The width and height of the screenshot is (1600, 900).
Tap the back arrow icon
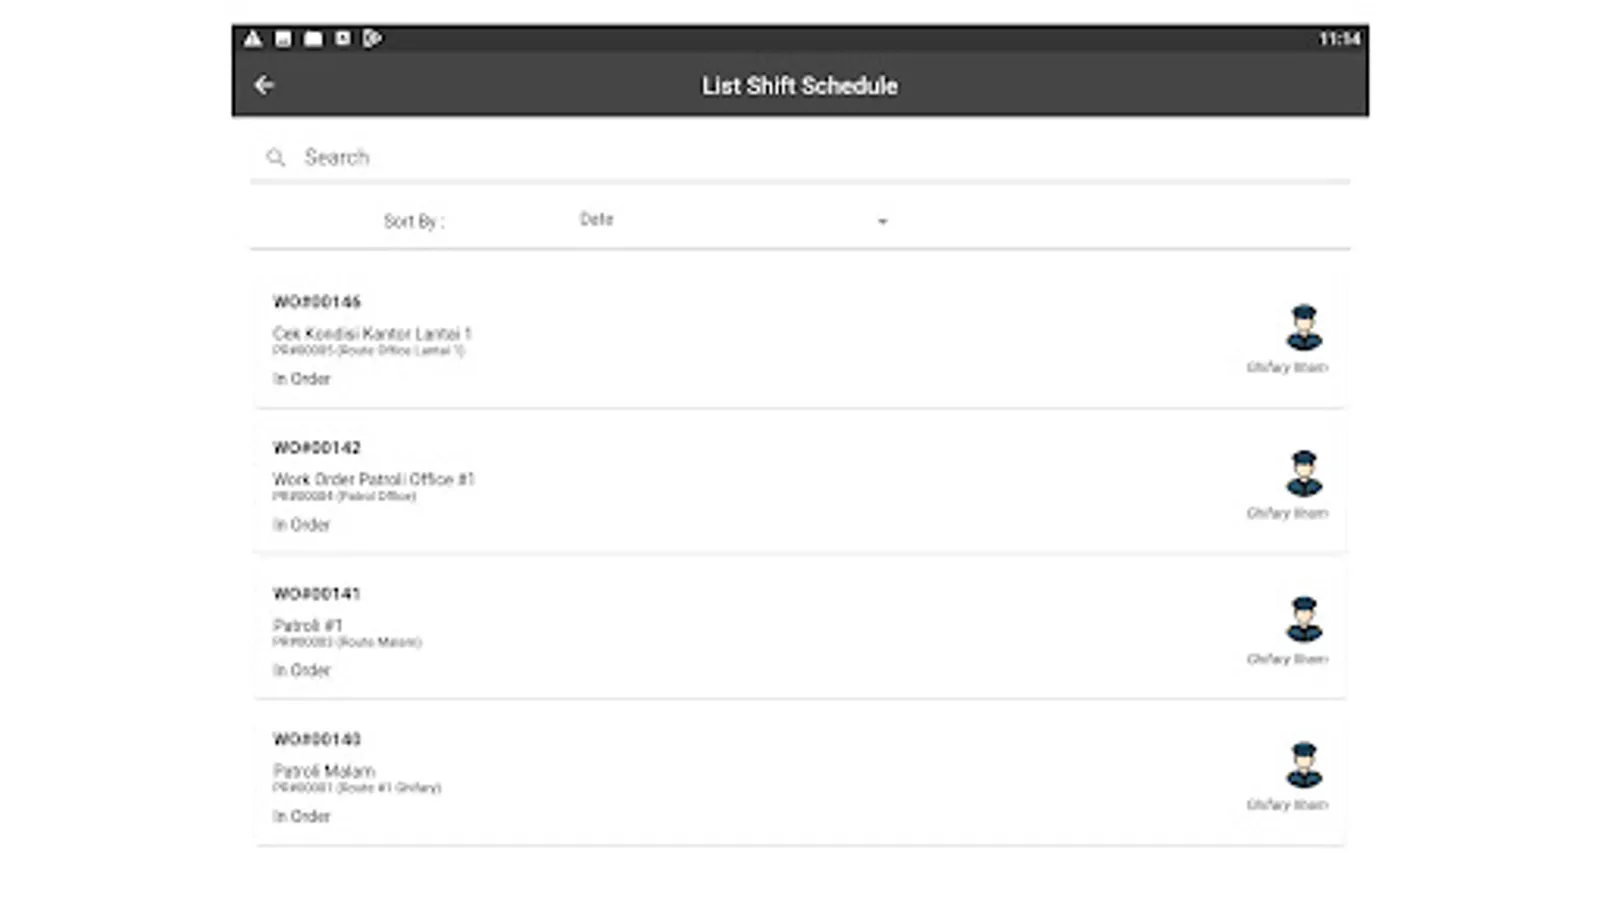tap(264, 86)
